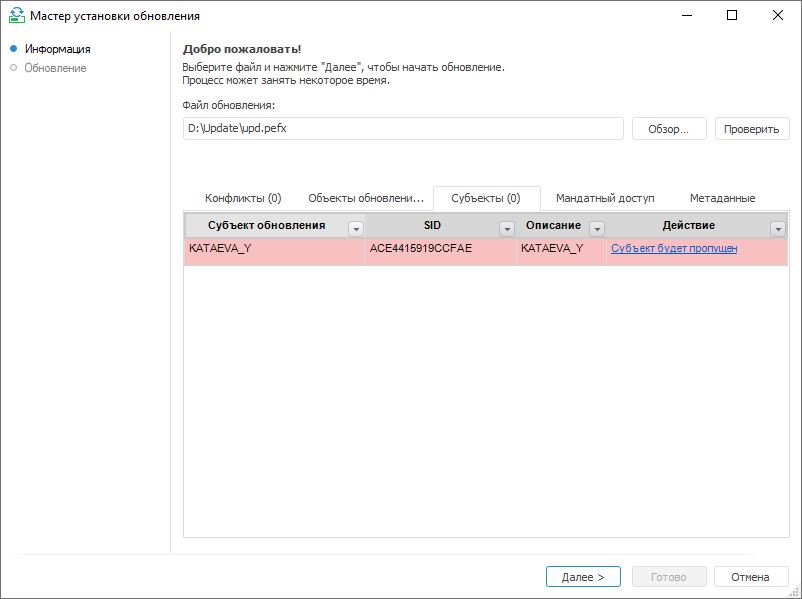This screenshot has height=599, width=802.
Task: Select the Информация step in sidebar
Action: click(x=58, y=49)
